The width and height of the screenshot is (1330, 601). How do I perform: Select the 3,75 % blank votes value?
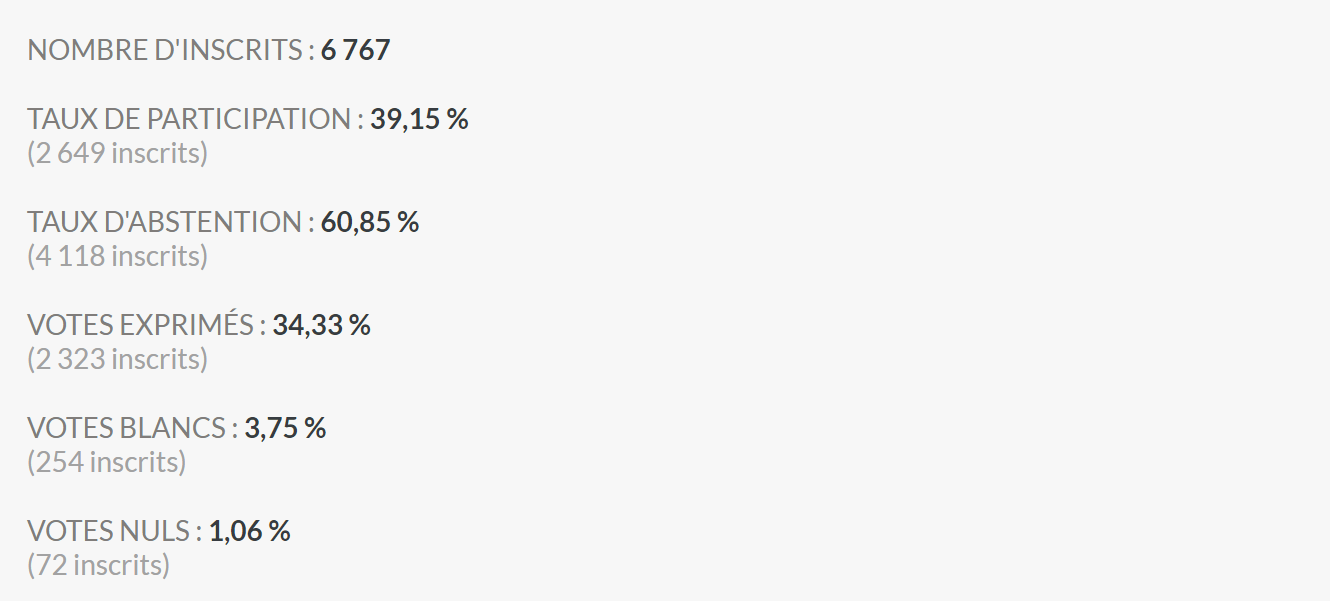click(x=285, y=428)
